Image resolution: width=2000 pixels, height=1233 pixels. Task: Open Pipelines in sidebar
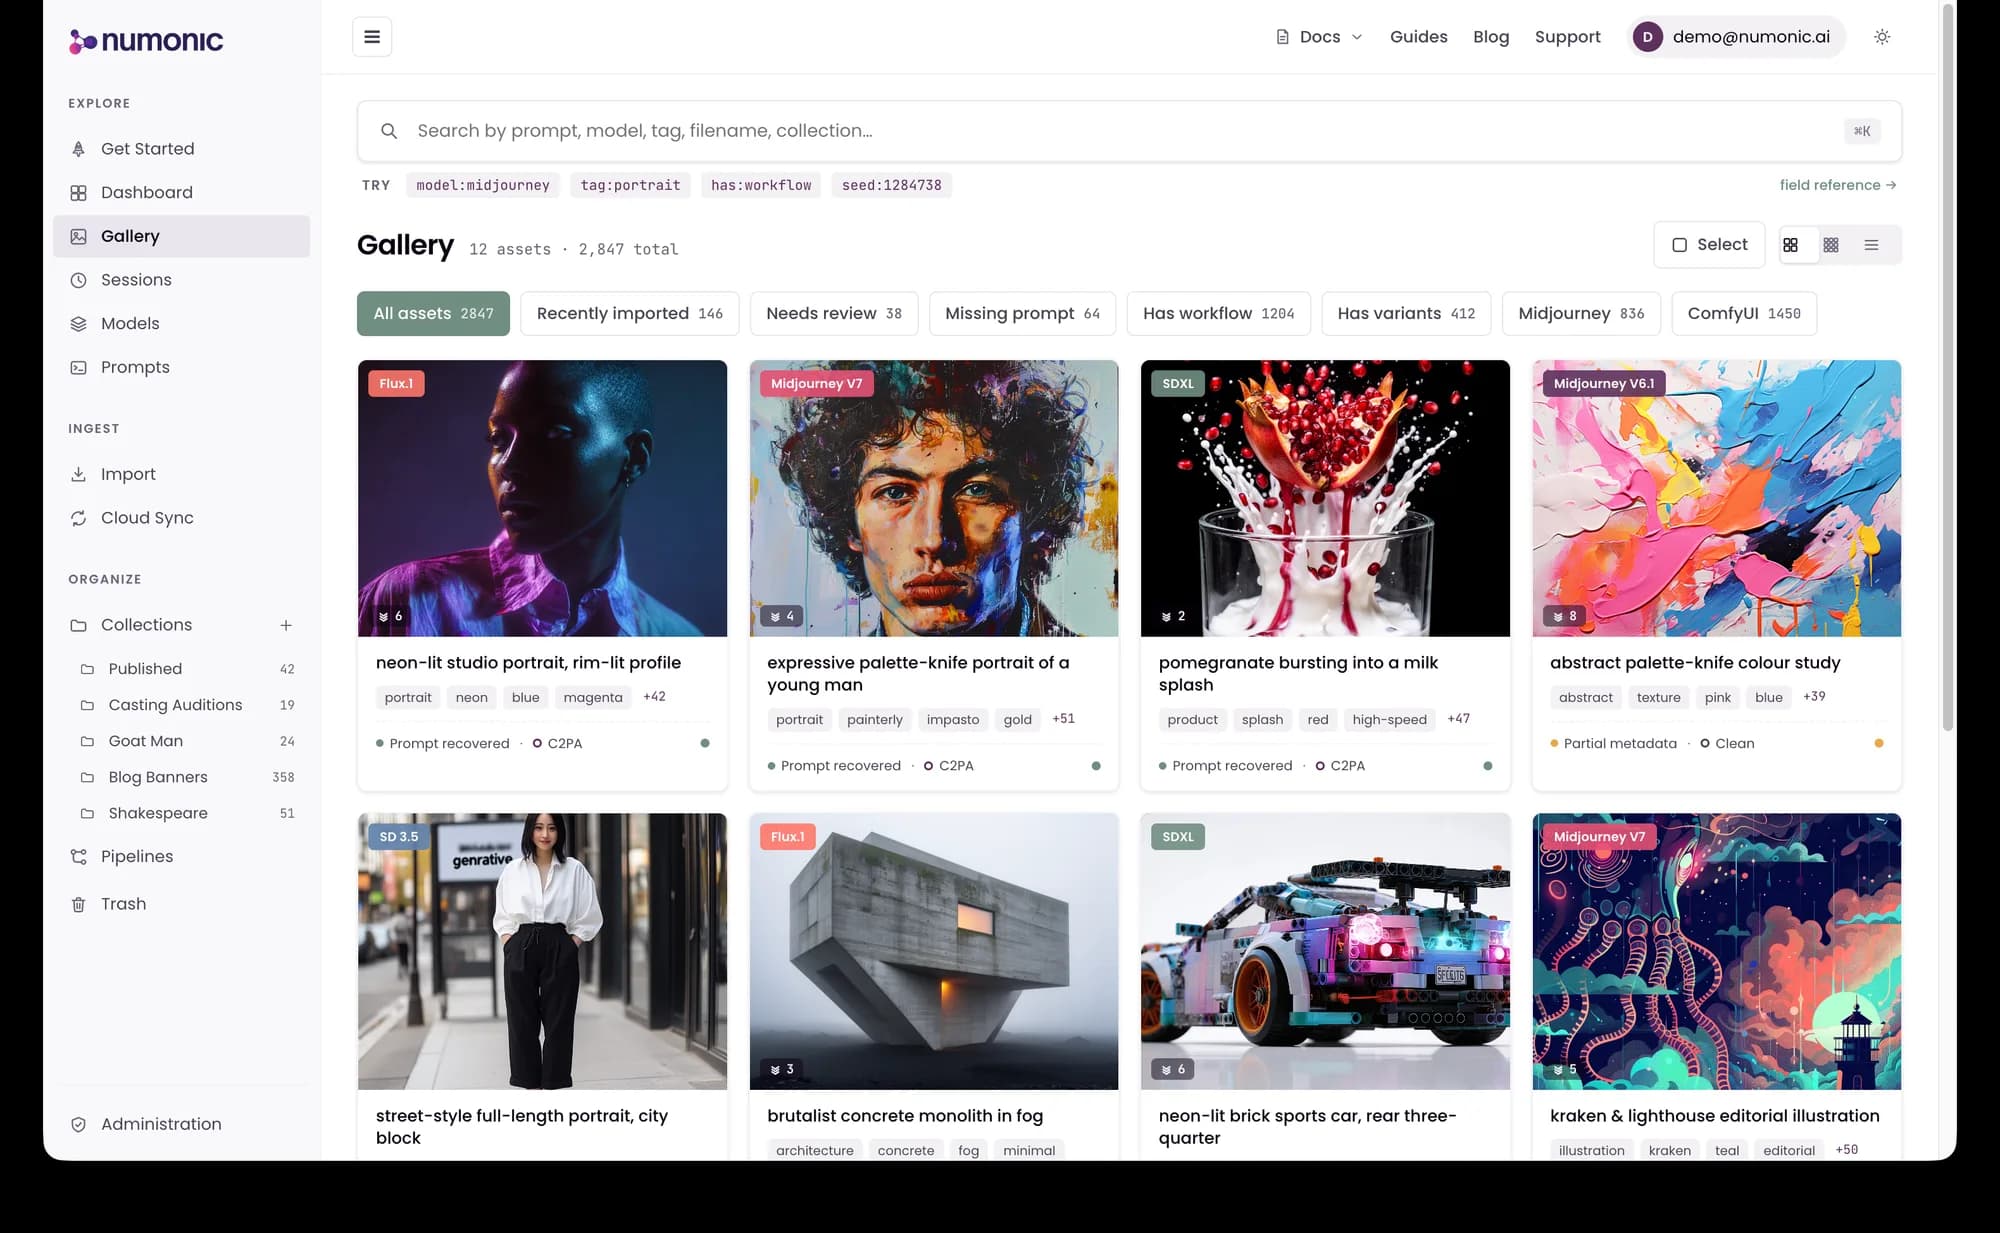coord(181,857)
